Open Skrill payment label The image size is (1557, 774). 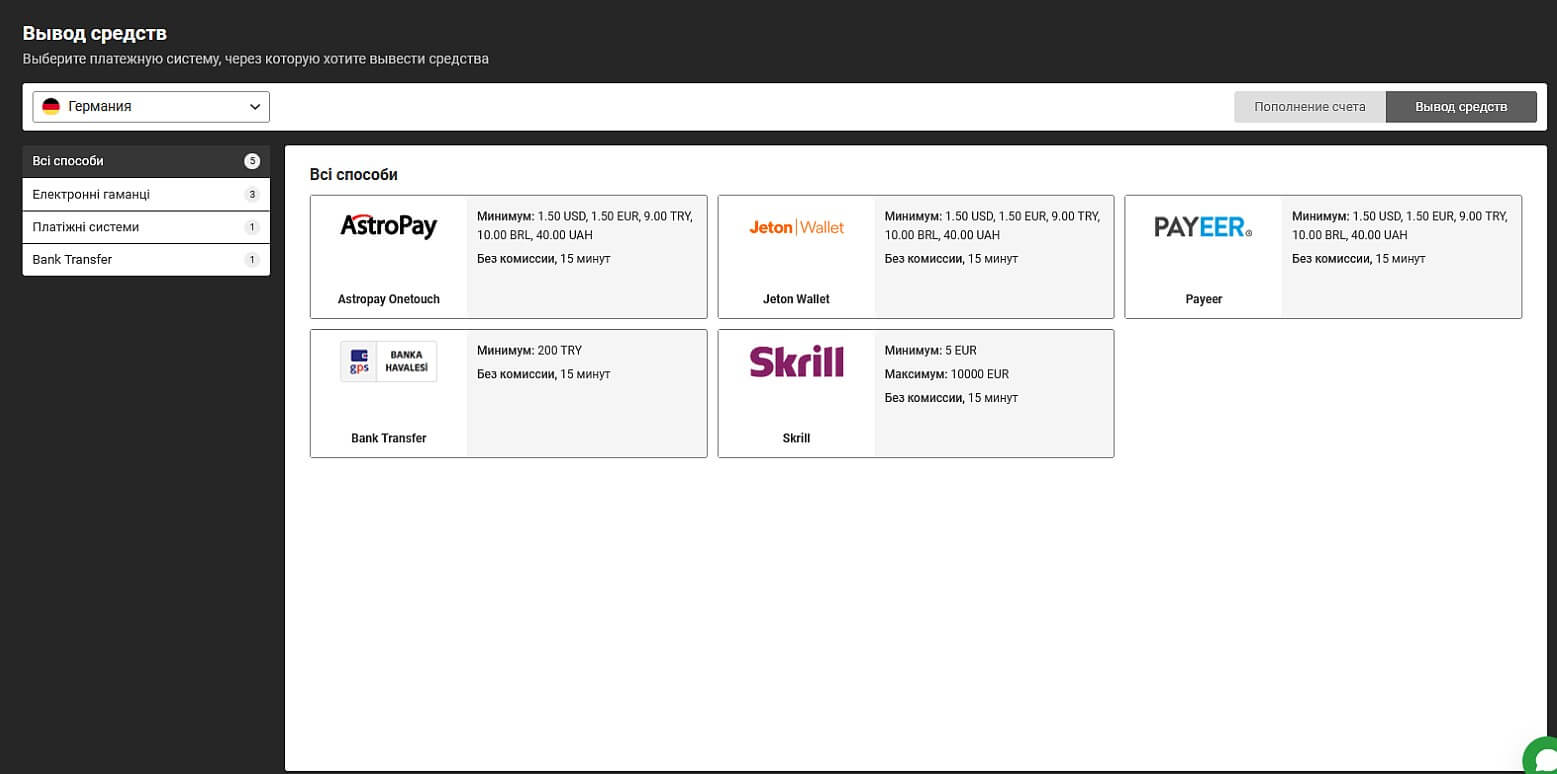796,438
